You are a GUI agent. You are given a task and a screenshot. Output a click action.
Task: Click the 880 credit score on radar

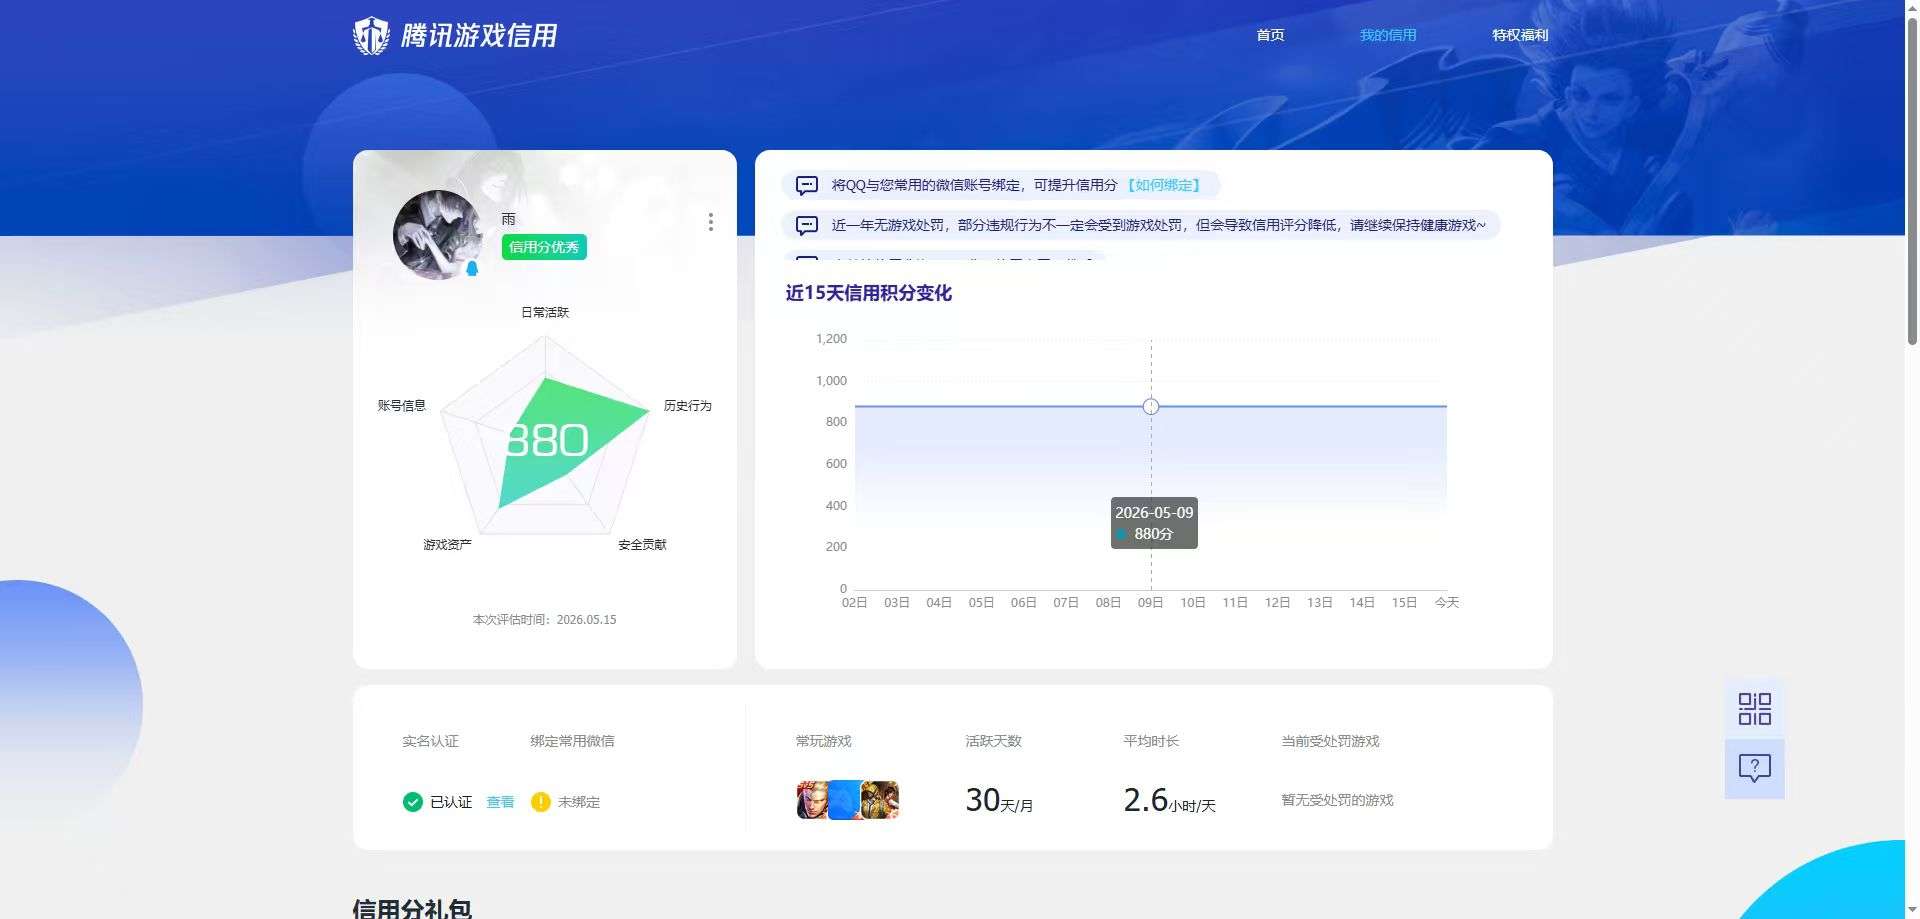click(546, 440)
